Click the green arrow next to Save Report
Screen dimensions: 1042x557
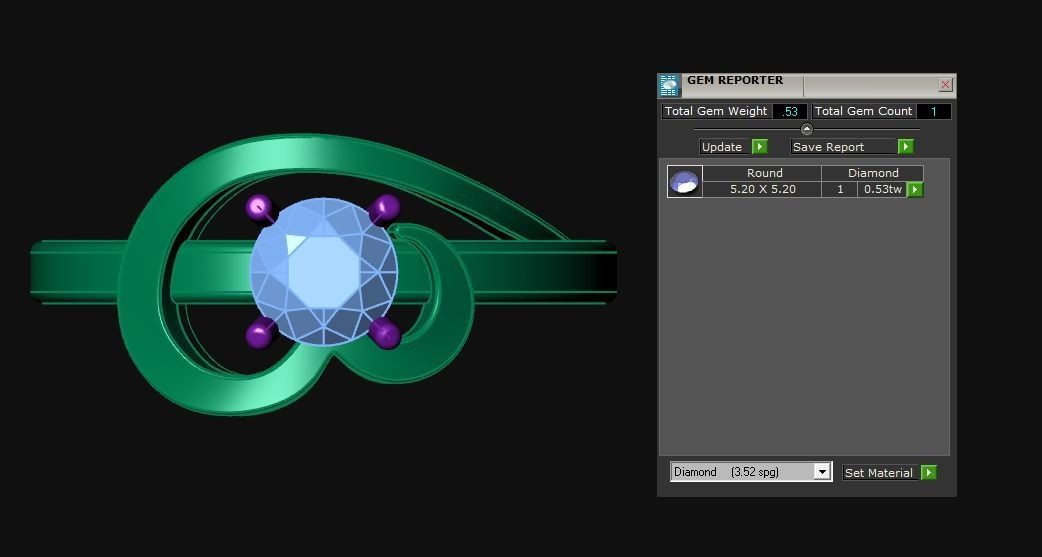[x=905, y=146]
